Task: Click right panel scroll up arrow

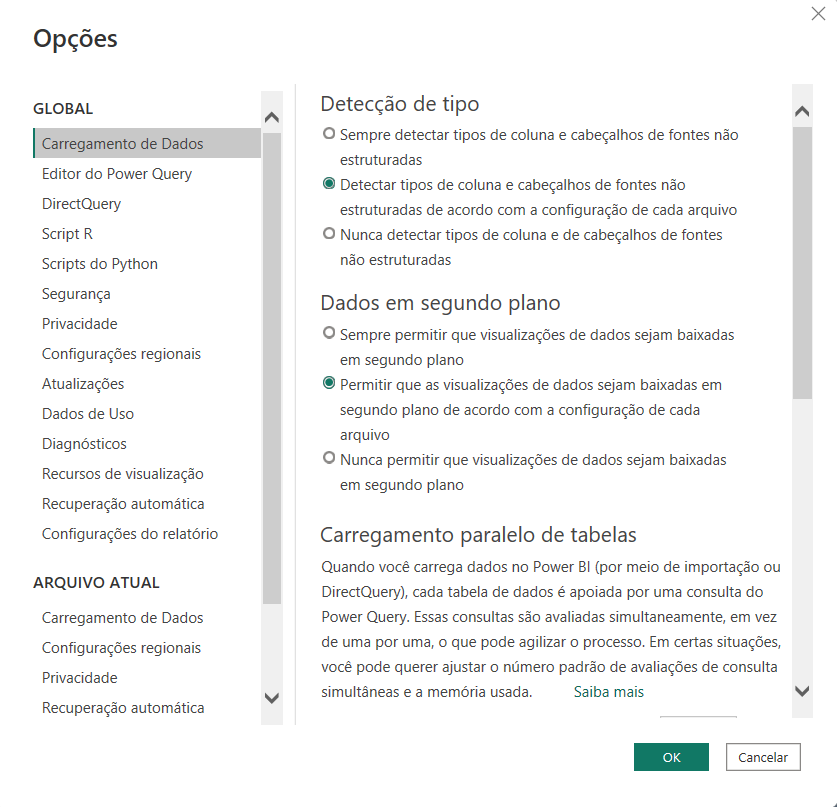Action: (x=802, y=111)
